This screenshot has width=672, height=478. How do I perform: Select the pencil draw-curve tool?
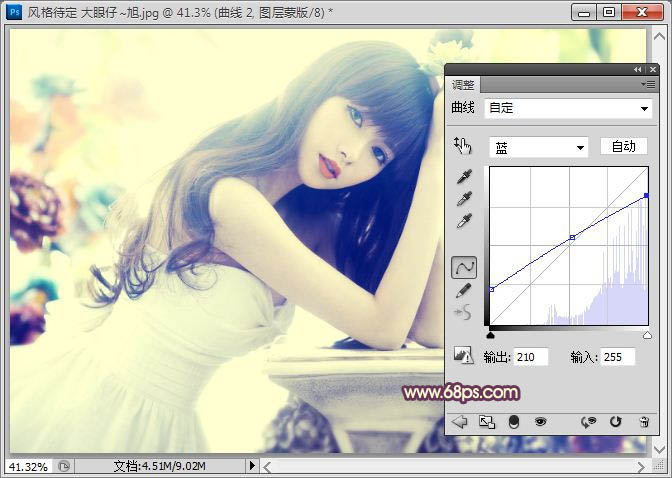[464, 290]
